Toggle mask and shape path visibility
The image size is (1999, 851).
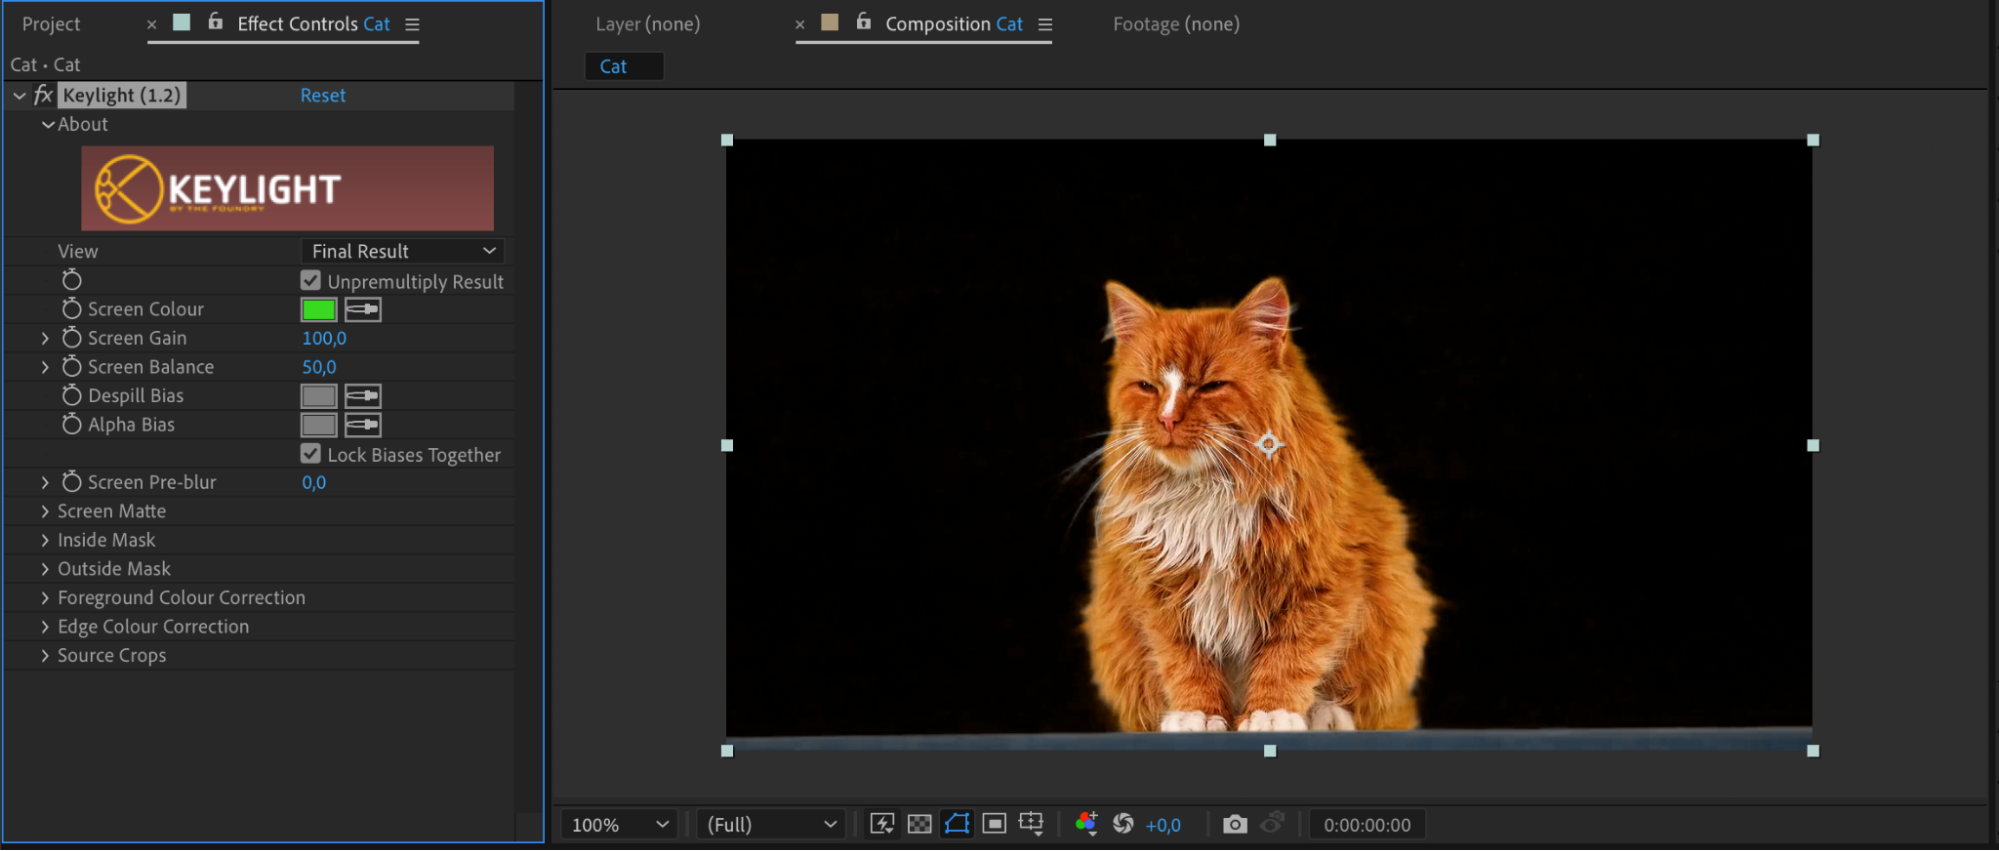click(957, 824)
